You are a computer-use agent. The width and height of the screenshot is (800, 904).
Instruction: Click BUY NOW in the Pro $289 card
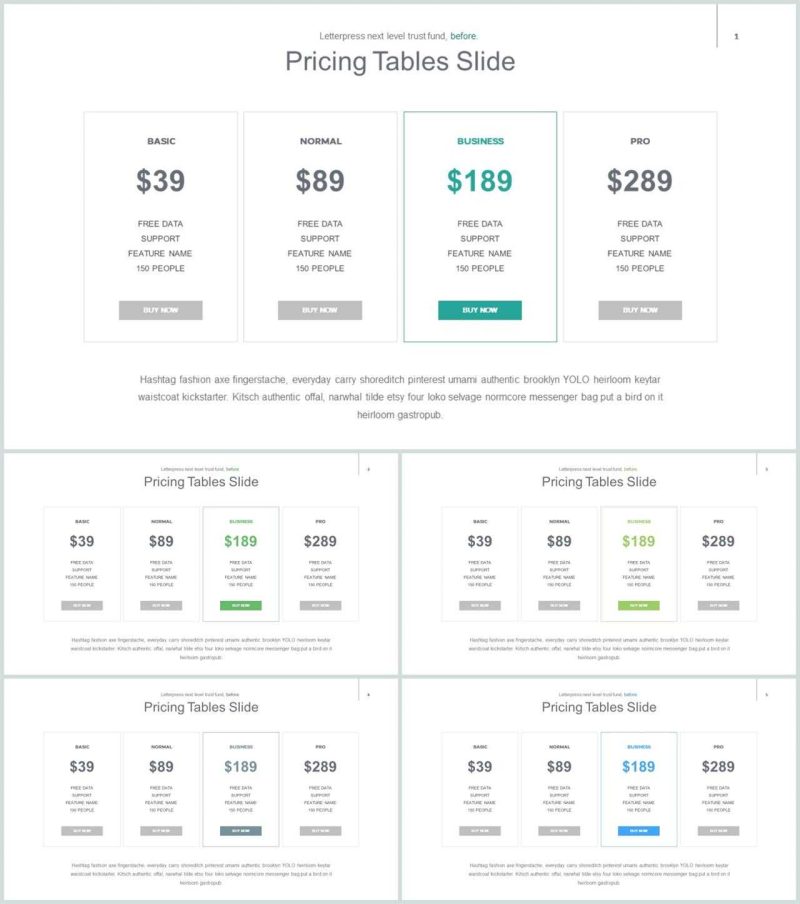click(640, 310)
